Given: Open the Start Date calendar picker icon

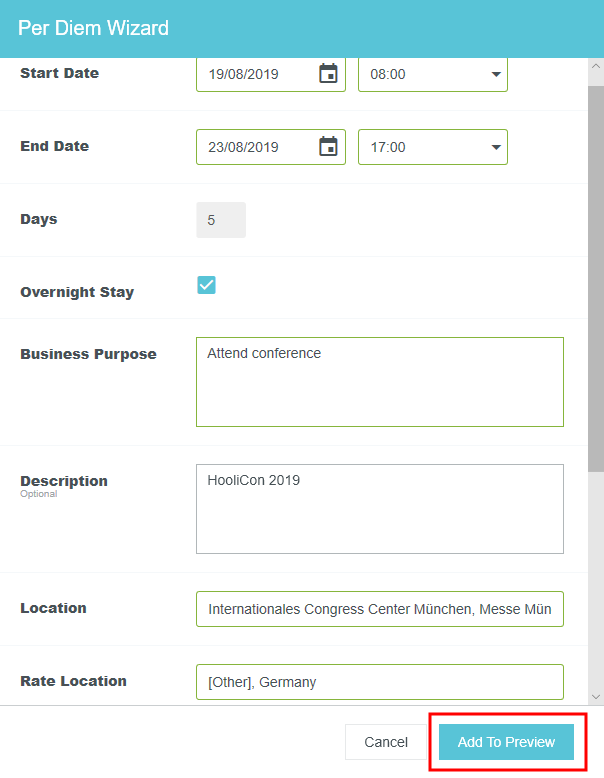Looking at the screenshot, I should [328, 74].
